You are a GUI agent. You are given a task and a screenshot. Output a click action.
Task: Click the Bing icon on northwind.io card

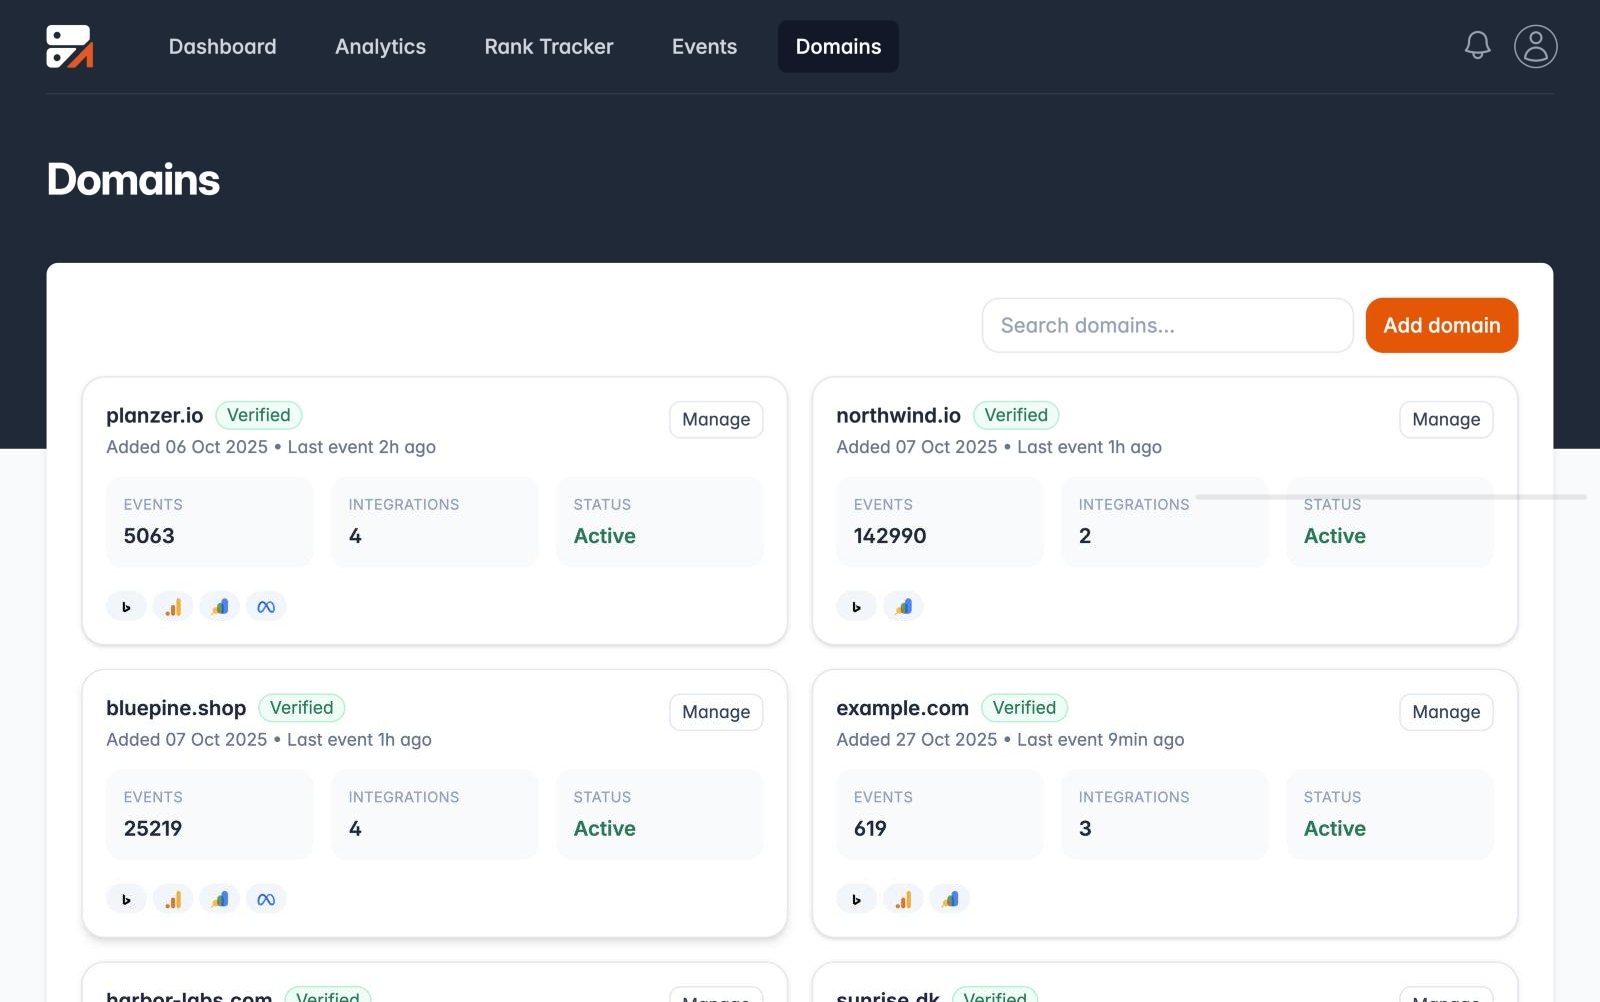[856, 606]
